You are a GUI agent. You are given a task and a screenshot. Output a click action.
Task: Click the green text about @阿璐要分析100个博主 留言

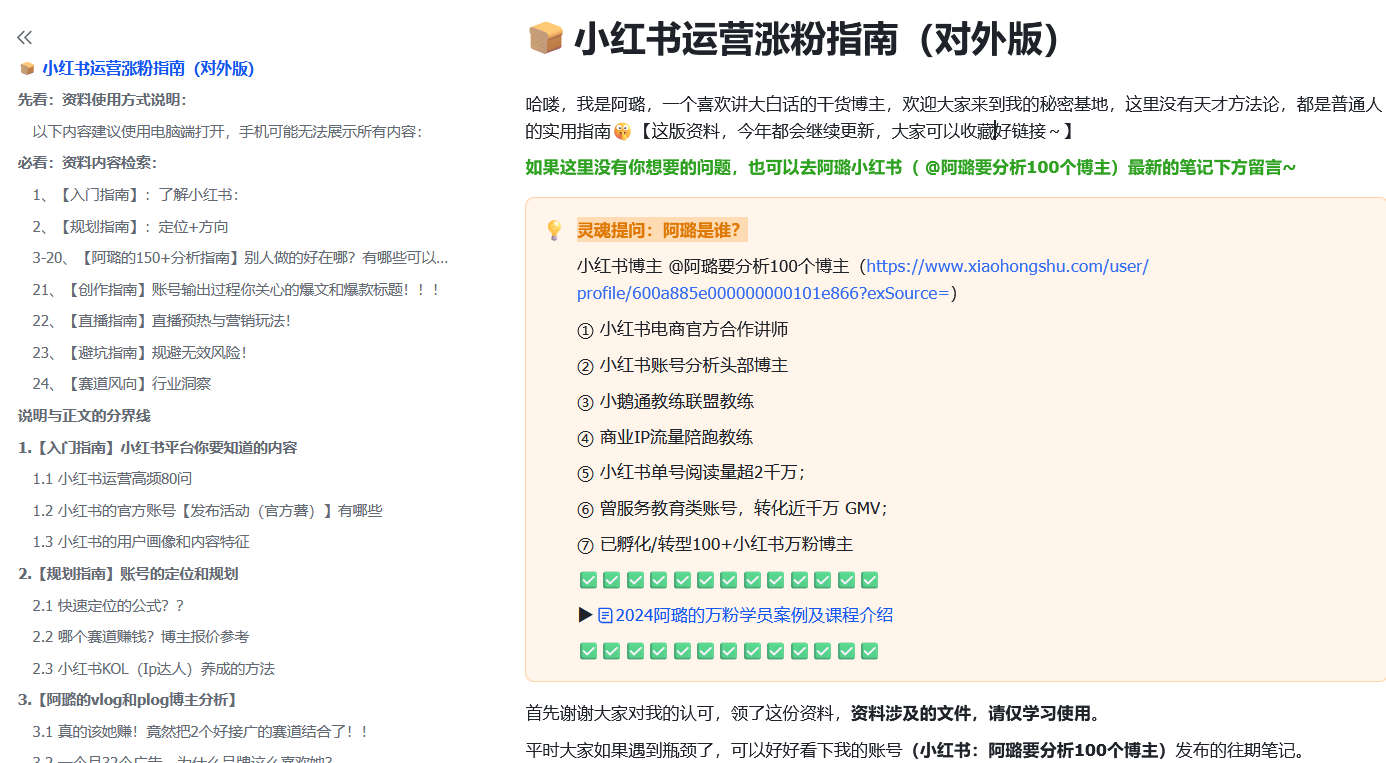[x=911, y=168]
